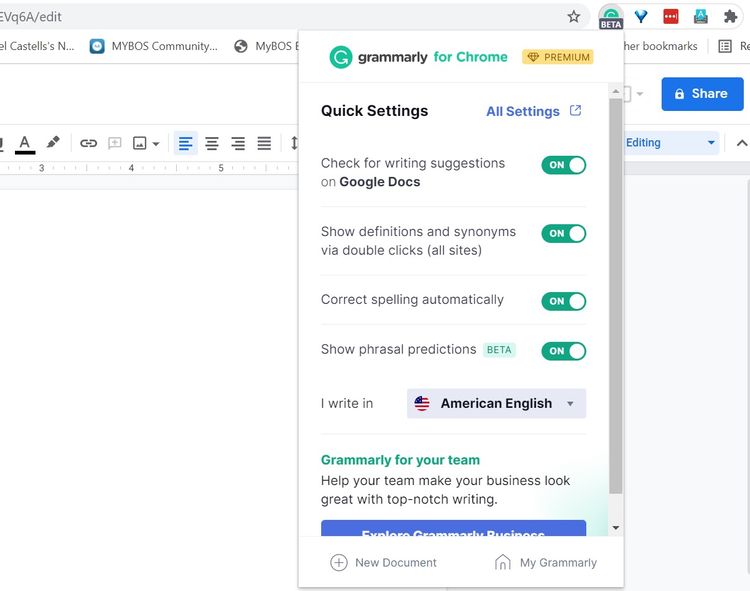Switch off Show phrasal predictions
Image resolution: width=750 pixels, height=591 pixels.
[563, 351]
